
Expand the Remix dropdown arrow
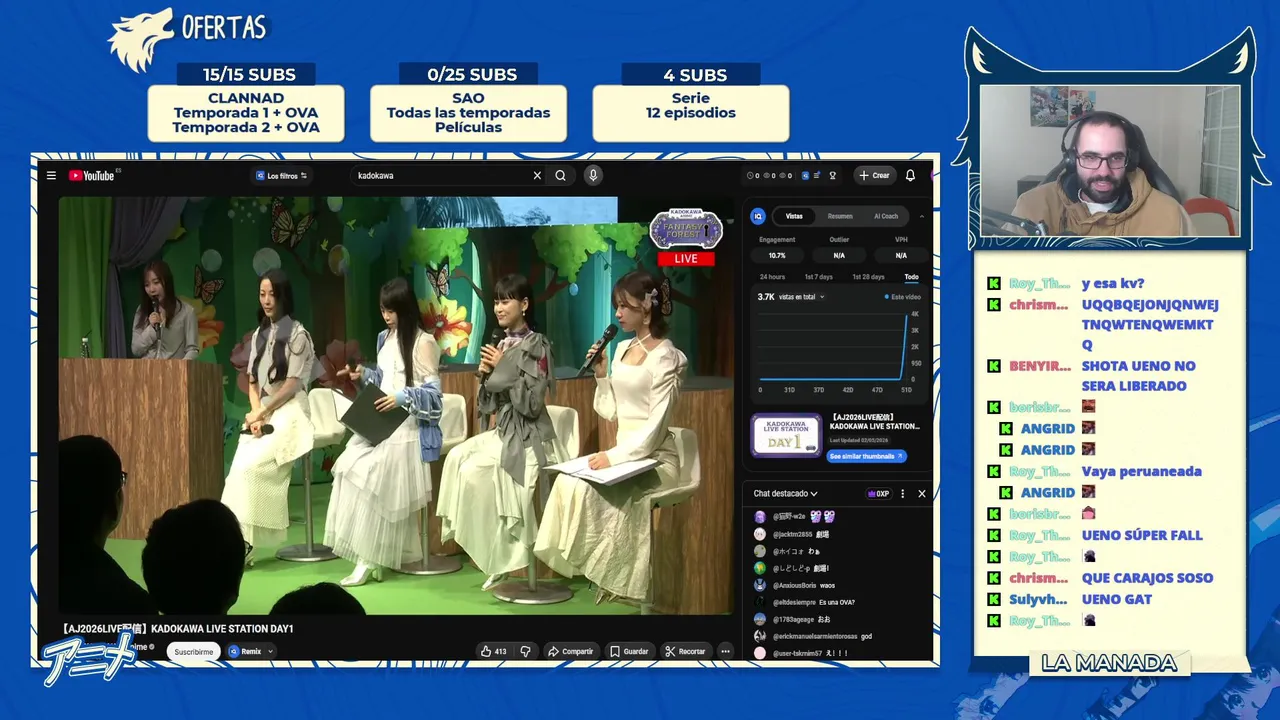270,651
